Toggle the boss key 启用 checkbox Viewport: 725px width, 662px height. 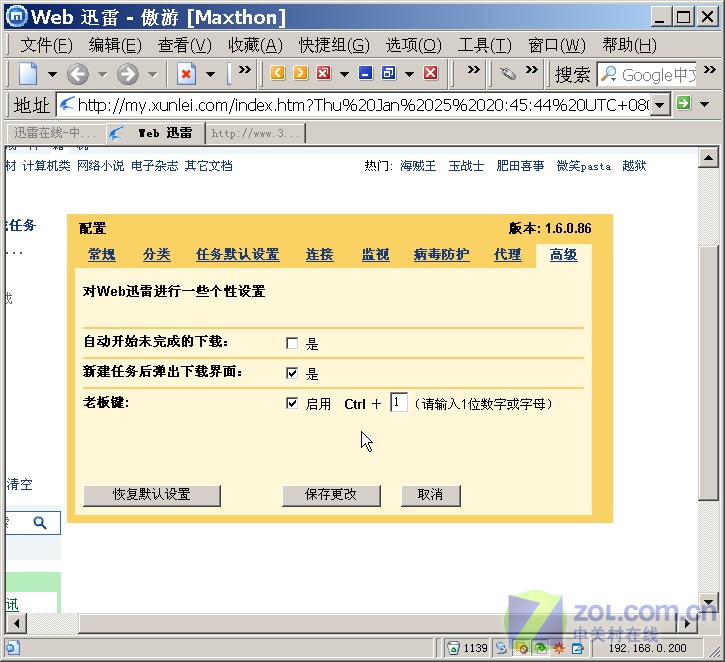coord(292,403)
